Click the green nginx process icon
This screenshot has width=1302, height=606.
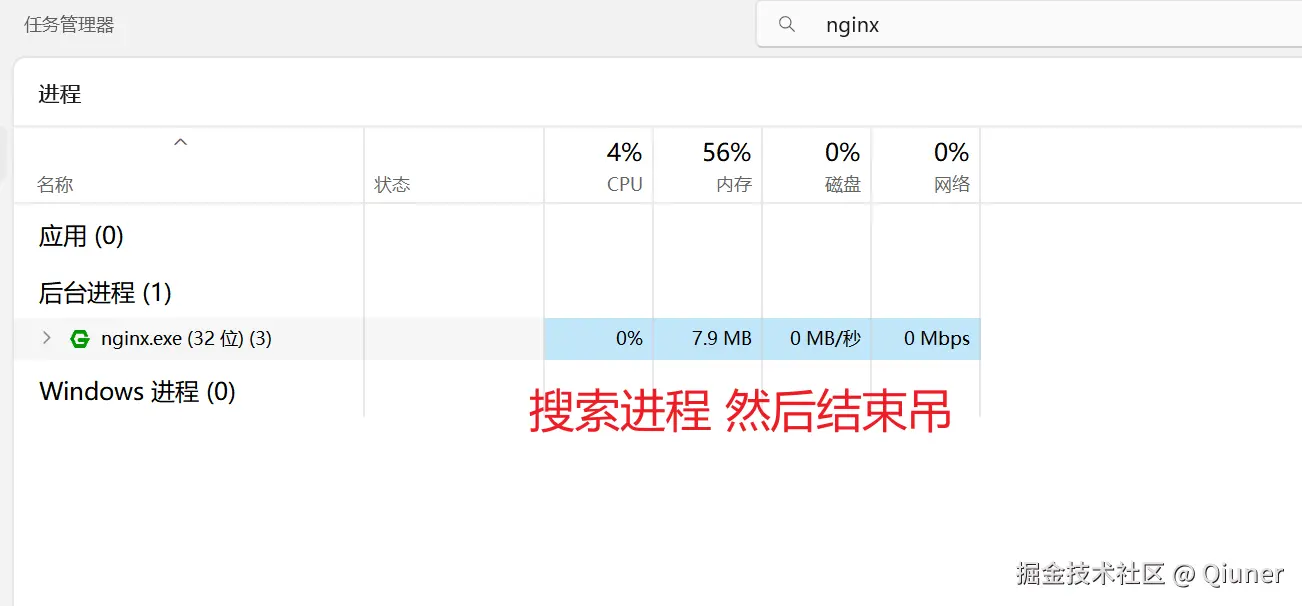tap(80, 339)
